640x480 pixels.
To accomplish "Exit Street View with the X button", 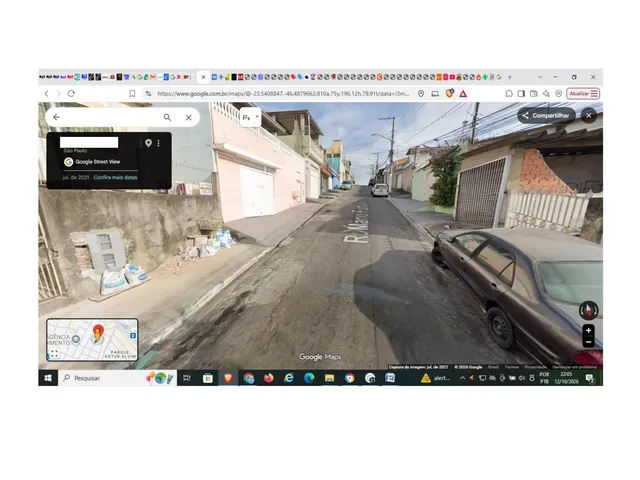I will pyautogui.click(x=589, y=116).
